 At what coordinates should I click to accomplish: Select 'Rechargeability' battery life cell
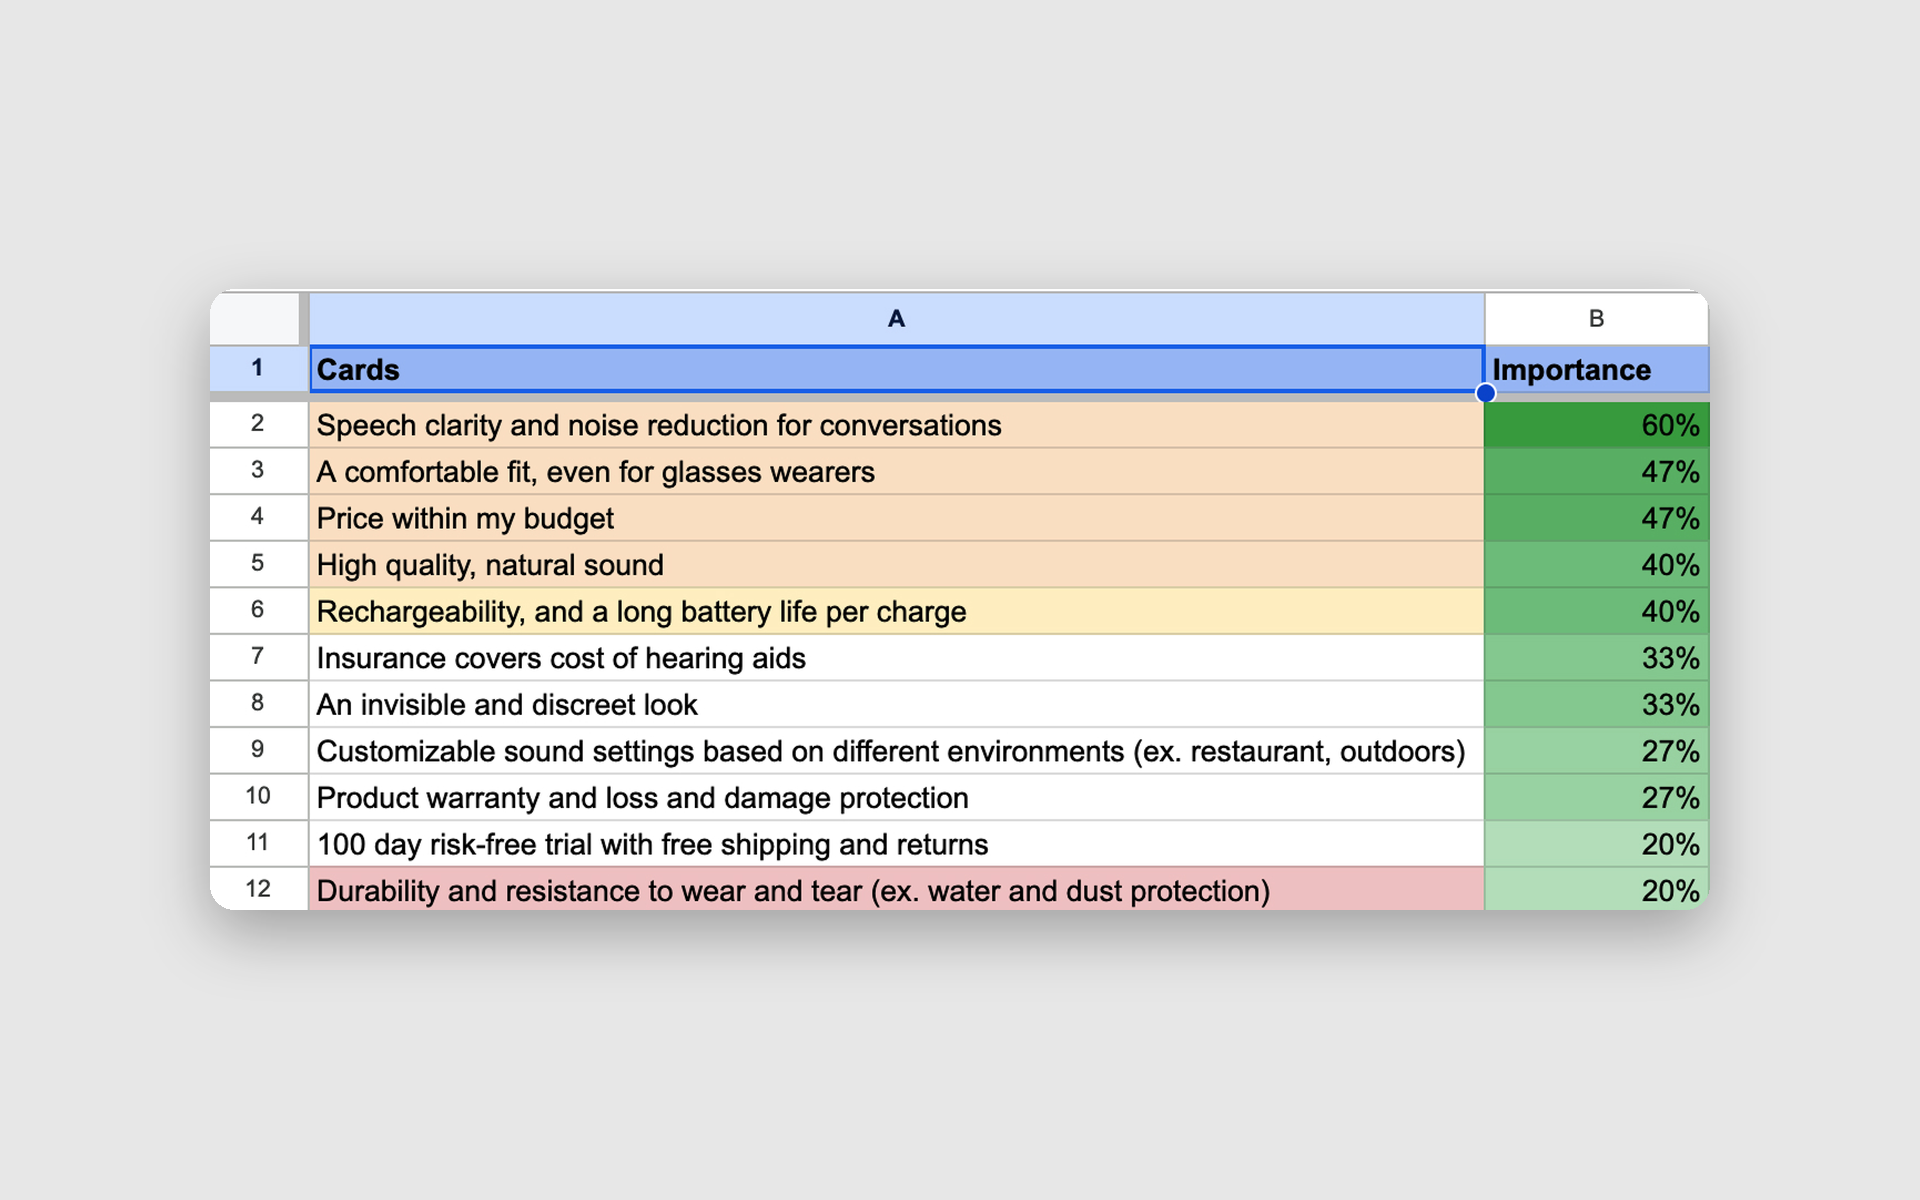(x=897, y=611)
